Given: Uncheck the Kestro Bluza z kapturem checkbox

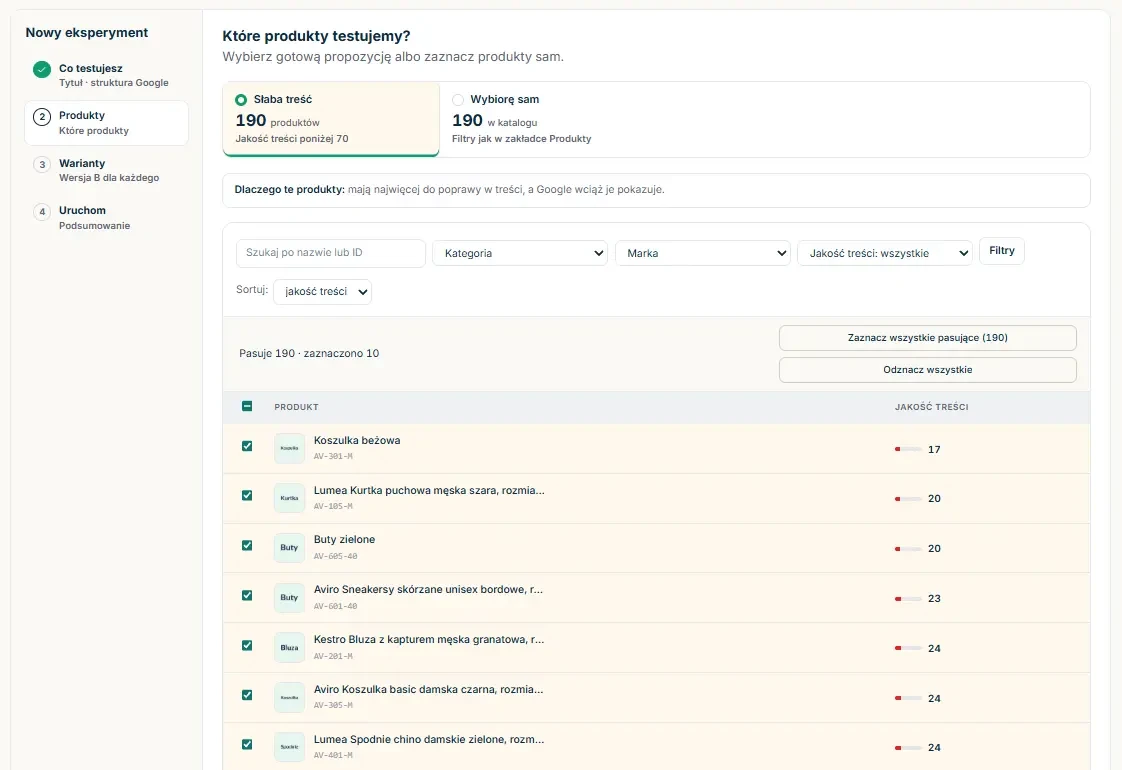Looking at the screenshot, I should click(247, 645).
